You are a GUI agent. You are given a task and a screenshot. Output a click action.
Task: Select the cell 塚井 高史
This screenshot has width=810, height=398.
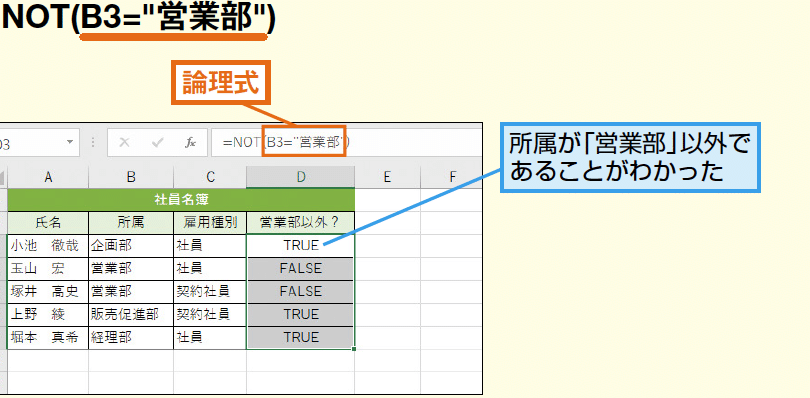click(48, 292)
